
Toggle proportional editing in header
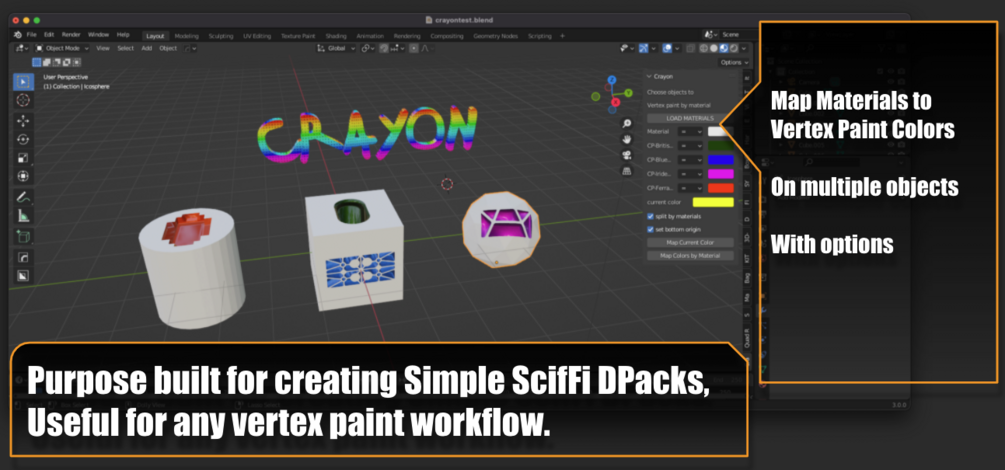pos(414,48)
